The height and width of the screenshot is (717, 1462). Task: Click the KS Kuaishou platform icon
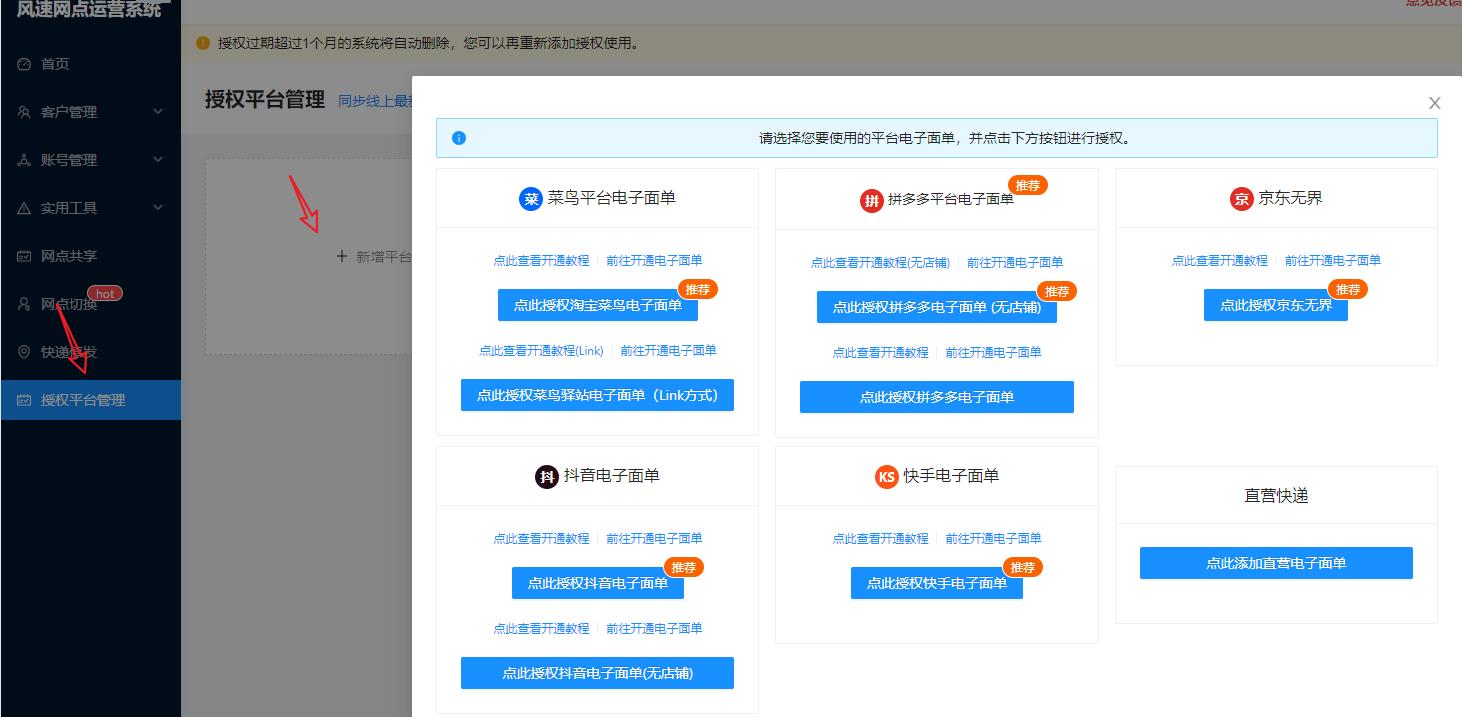click(x=886, y=477)
